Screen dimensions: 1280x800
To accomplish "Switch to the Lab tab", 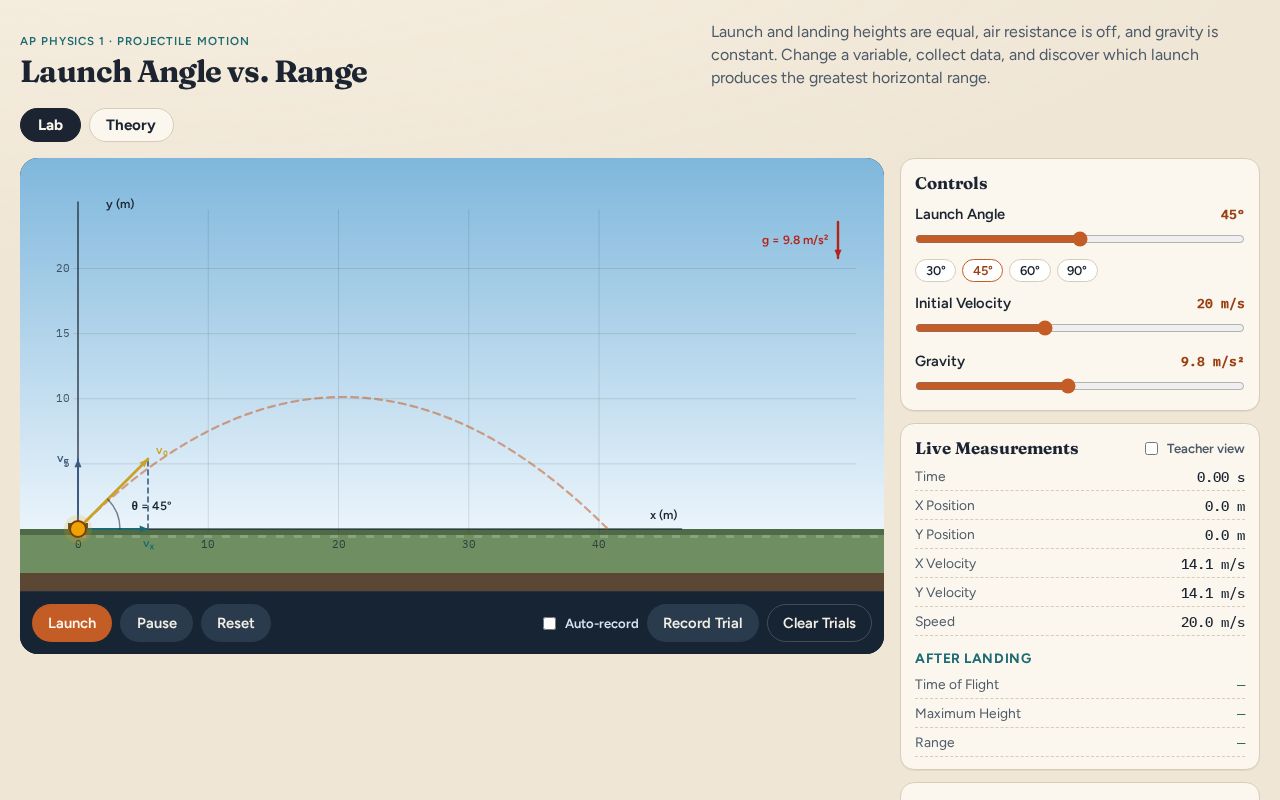I will [50, 125].
